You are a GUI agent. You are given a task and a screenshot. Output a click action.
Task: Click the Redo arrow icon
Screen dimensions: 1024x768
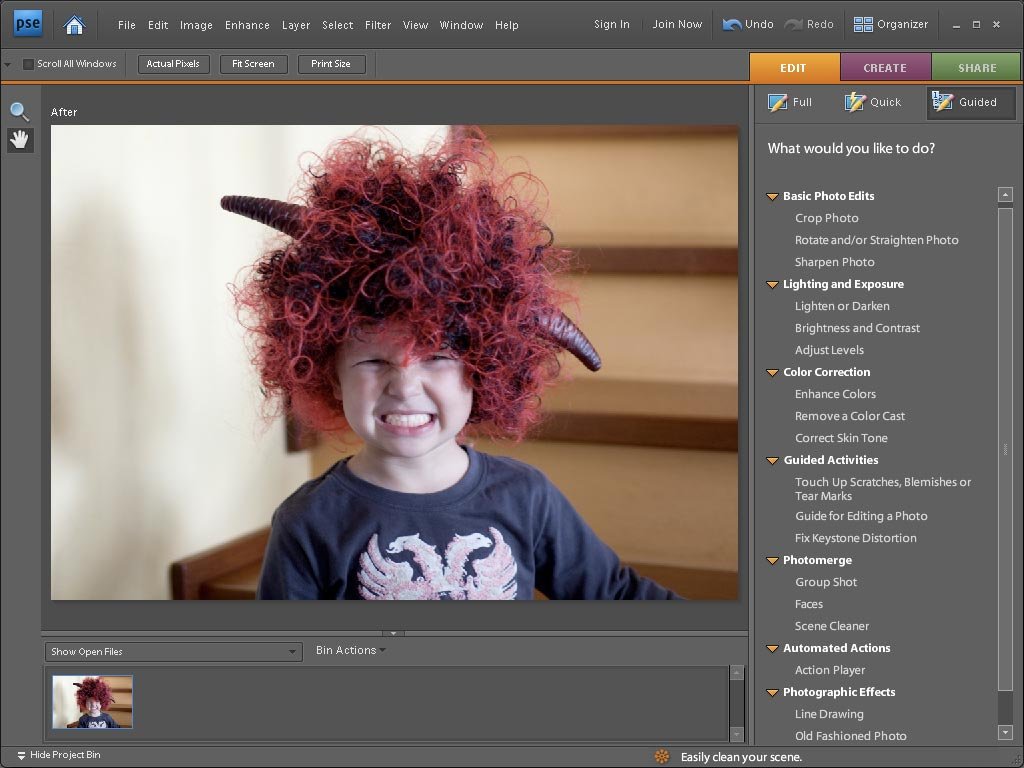click(x=794, y=25)
